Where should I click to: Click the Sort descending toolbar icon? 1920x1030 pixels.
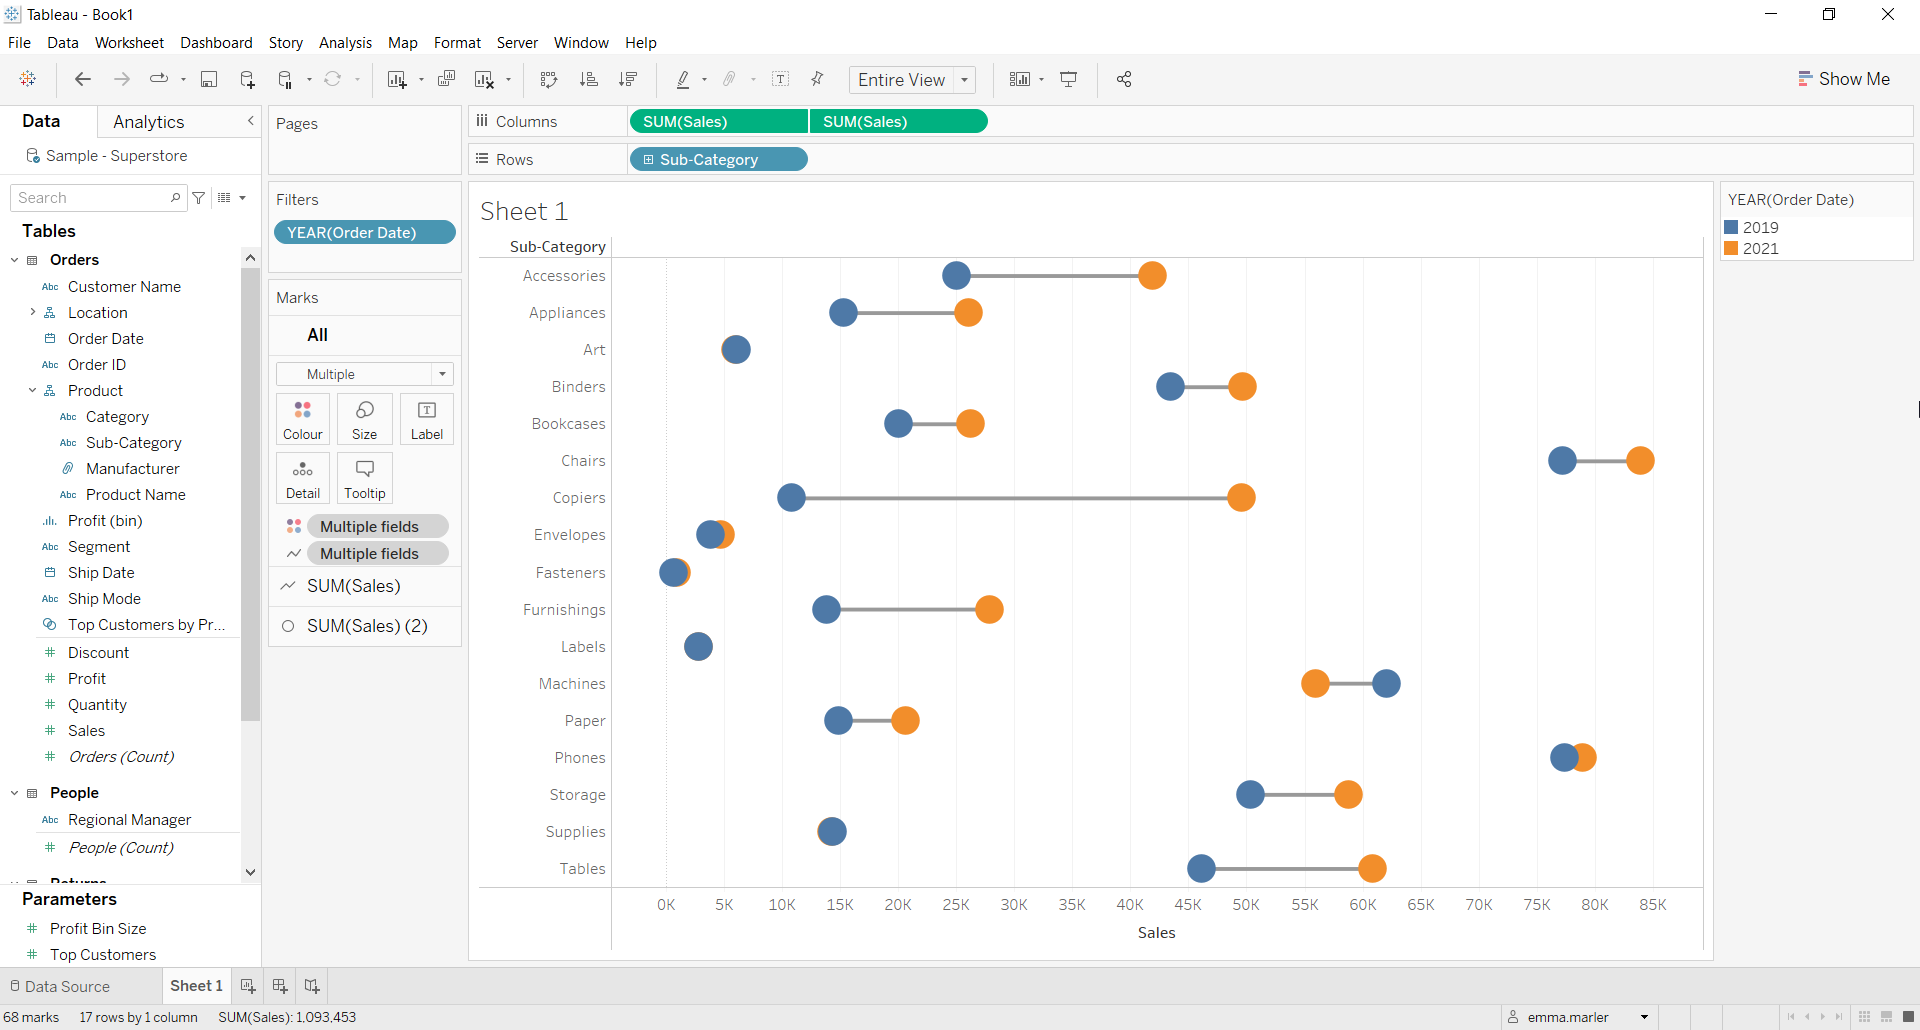(628, 80)
